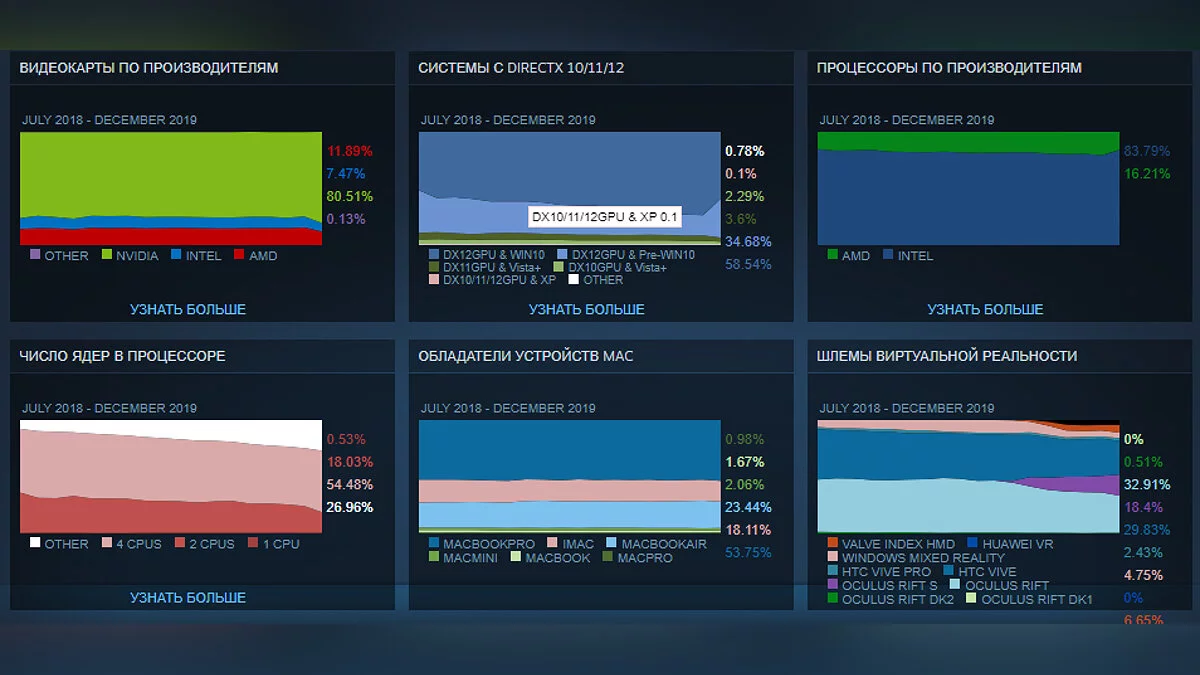Click the CPU core count area chart
Screen dimensions: 1200x675
coord(171,476)
